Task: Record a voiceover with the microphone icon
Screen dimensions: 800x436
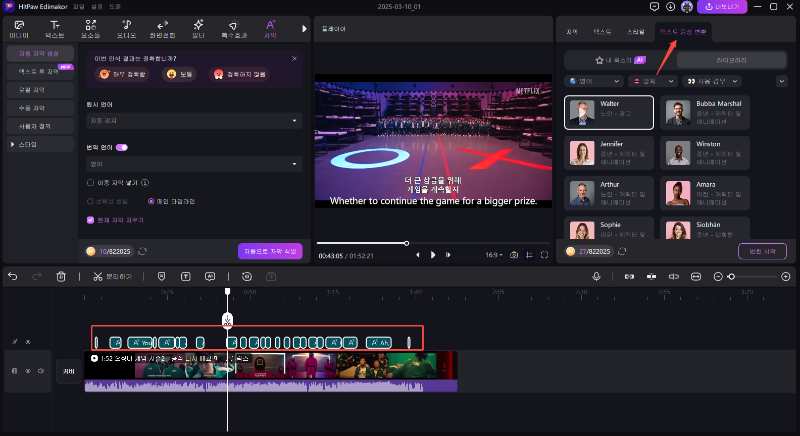Action: [x=596, y=276]
